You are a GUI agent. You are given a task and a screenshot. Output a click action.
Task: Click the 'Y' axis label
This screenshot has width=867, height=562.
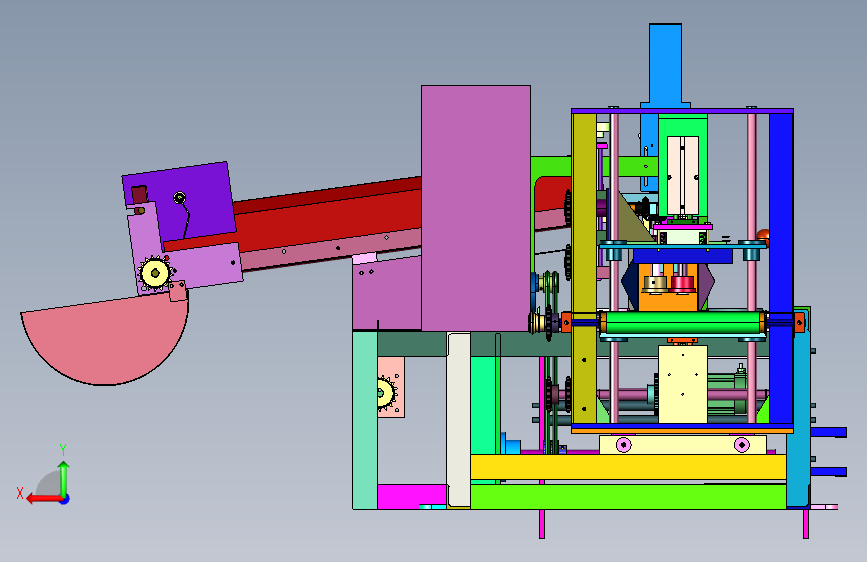(x=63, y=450)
